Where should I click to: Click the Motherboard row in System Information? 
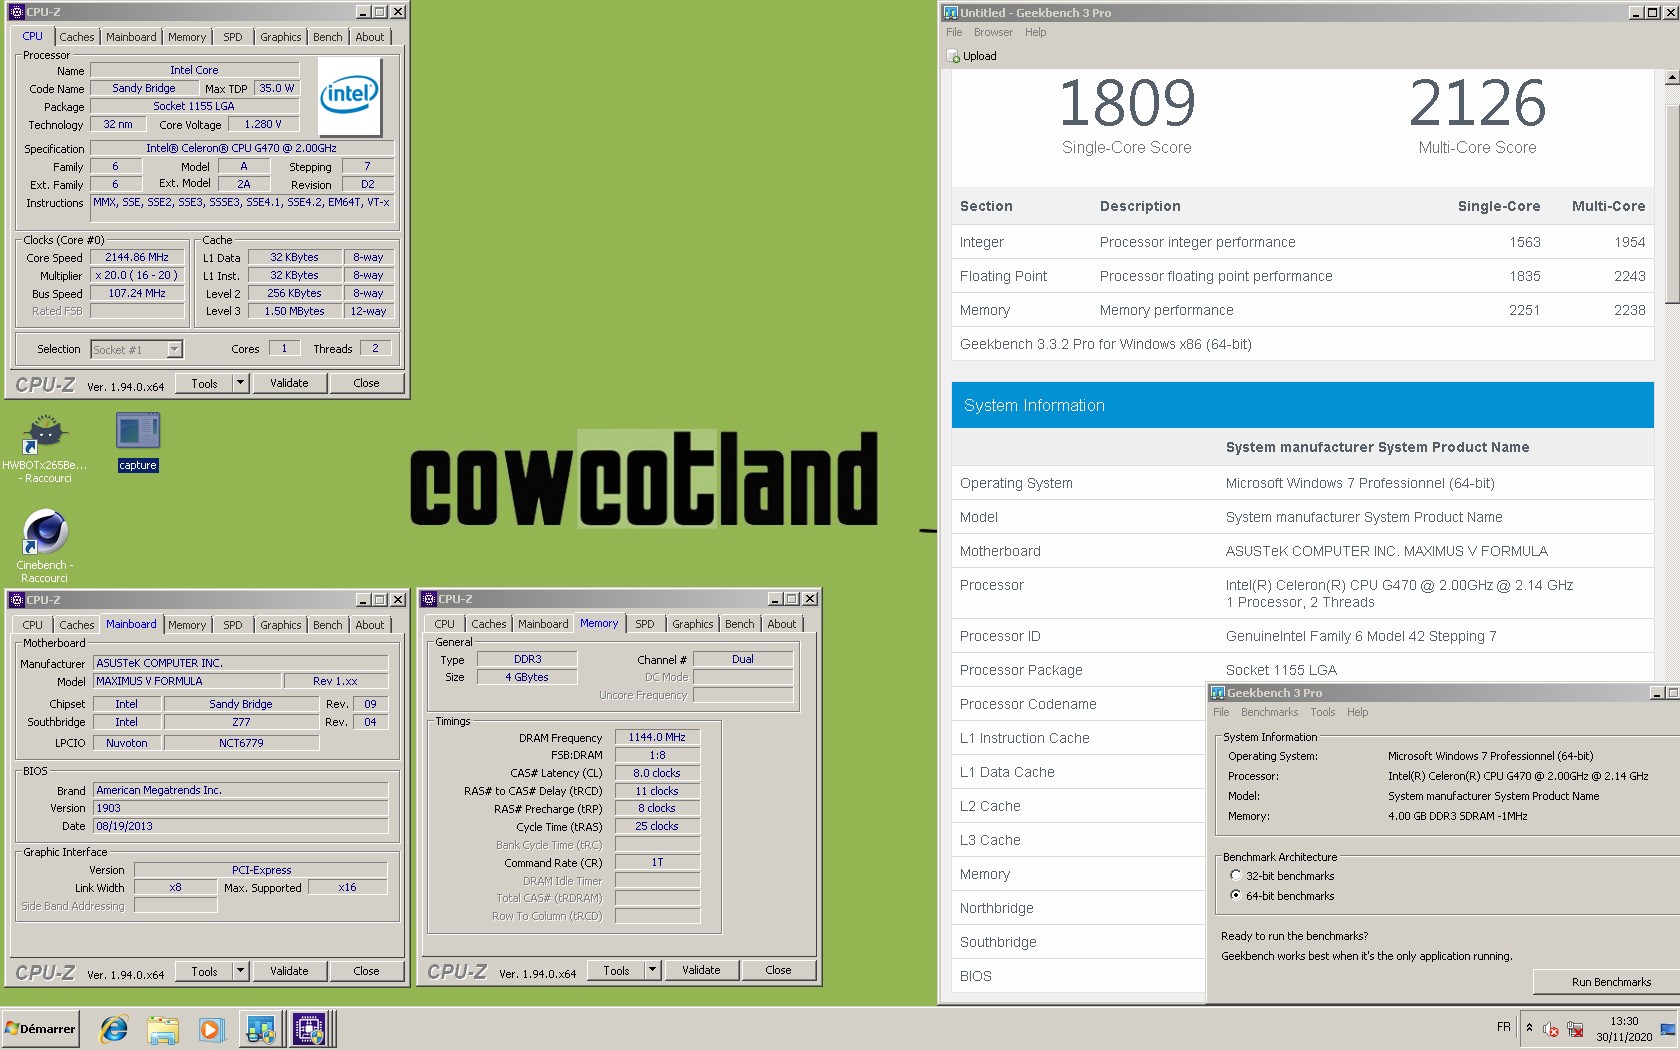point(1302,551)
